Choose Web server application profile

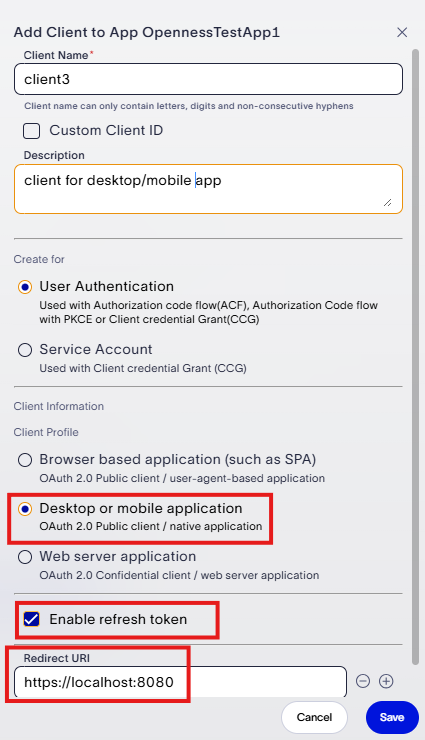coord(25,557)
